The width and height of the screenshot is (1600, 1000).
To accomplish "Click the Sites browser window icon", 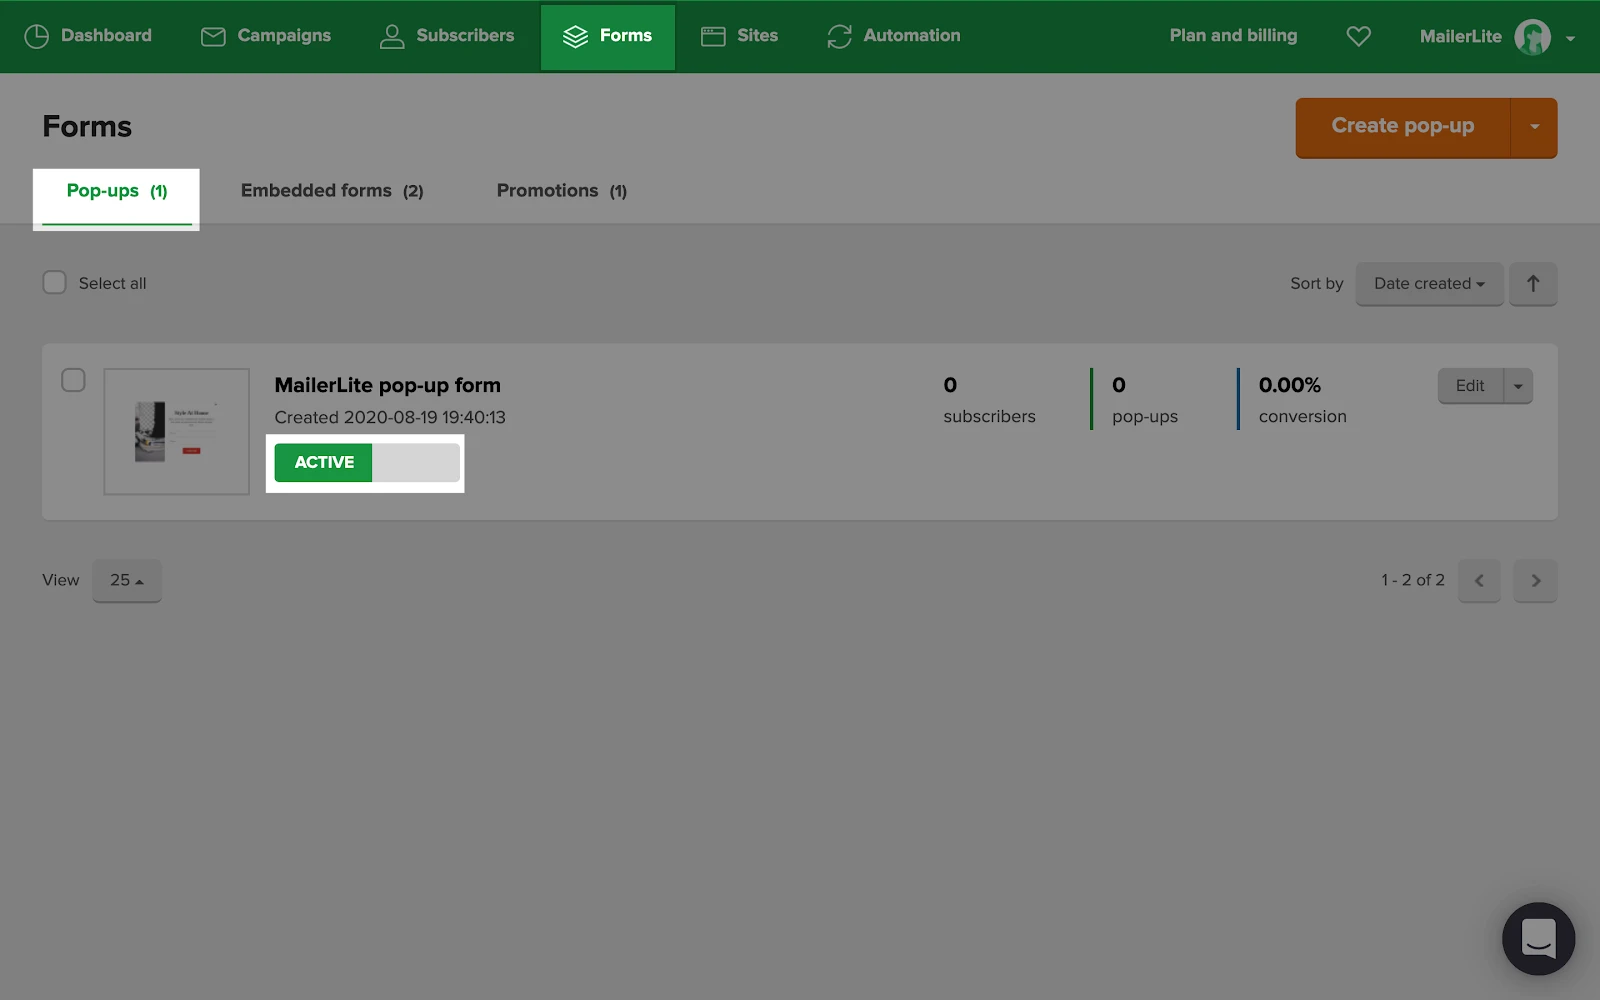I will click(713, 36).
